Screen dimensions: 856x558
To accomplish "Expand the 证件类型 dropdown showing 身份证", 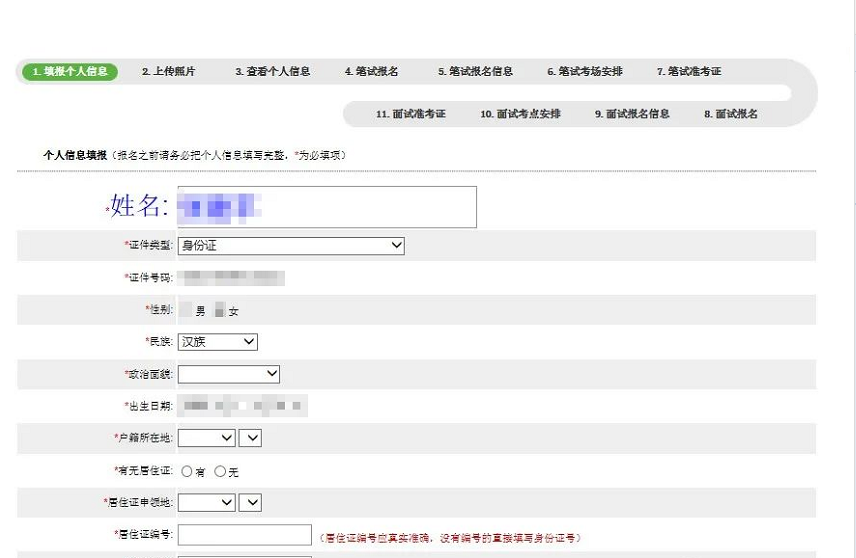I will pos(291,245).
